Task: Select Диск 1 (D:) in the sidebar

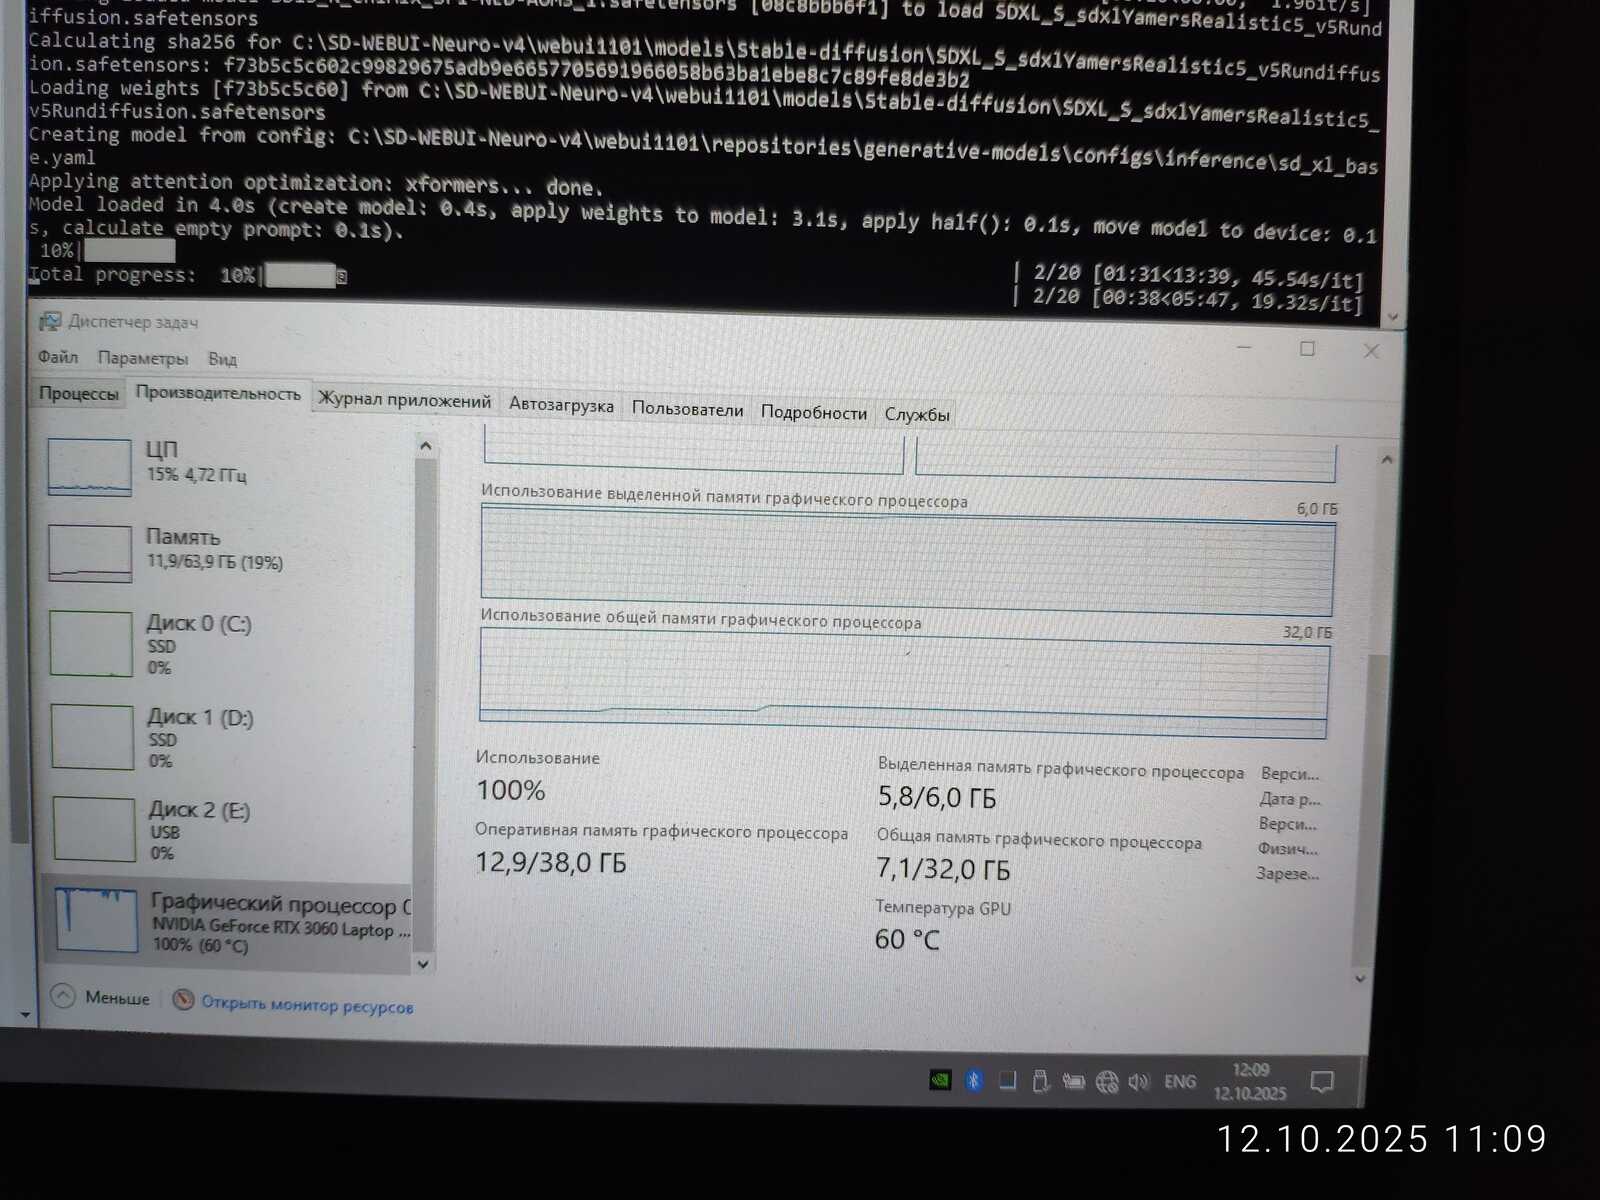Action: pyautogui.click(x=228, y=738)
